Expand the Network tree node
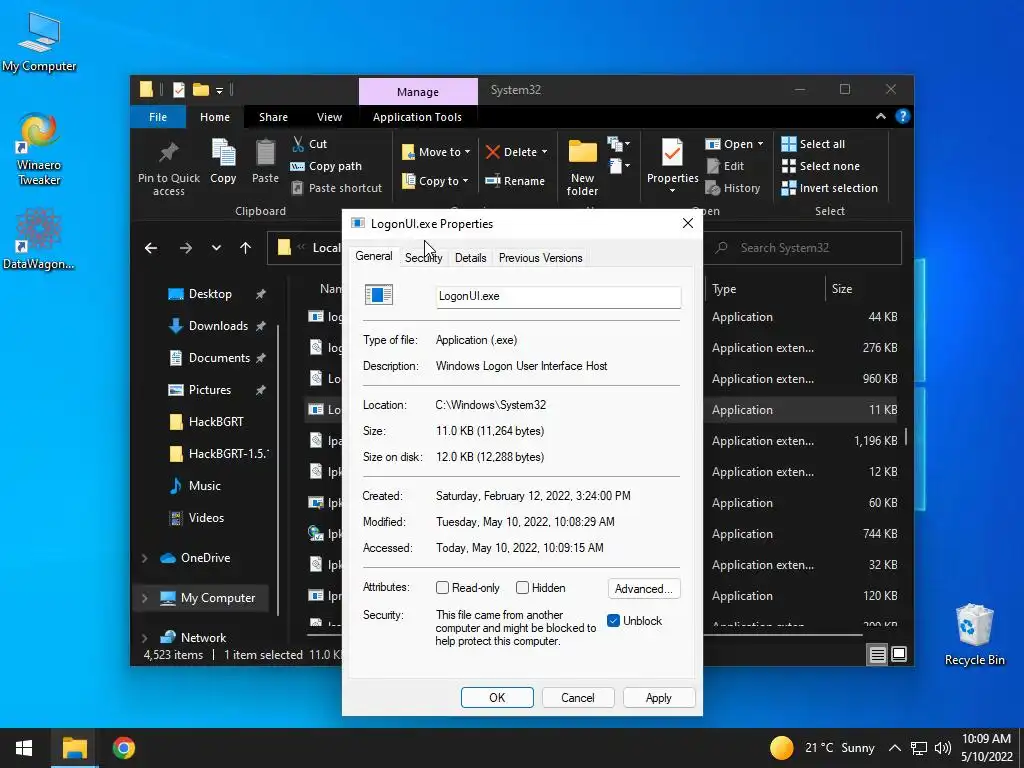The height and width of the screenshot is (768, 1024). point(144,637)
